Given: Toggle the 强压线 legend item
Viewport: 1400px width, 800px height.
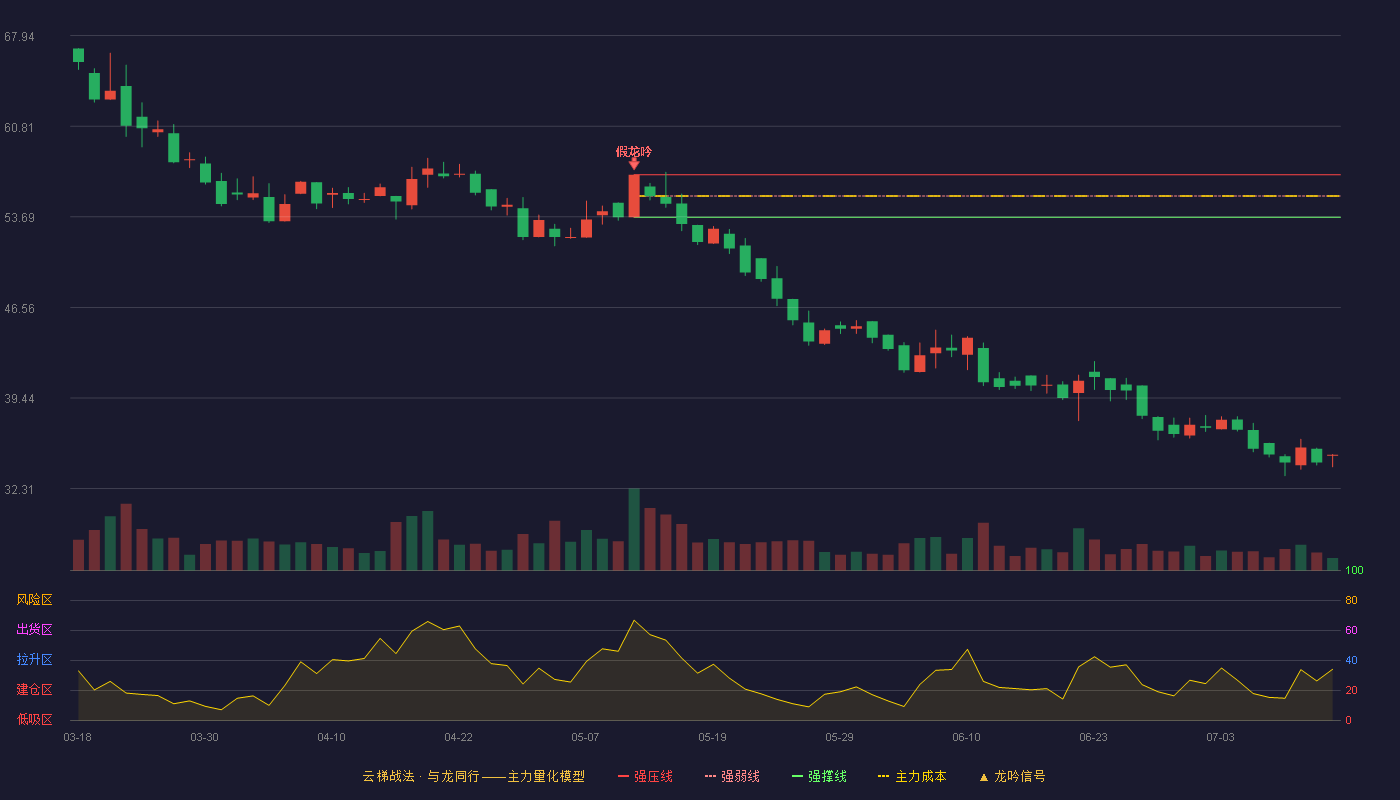Looking at the screenshot, I should pos(645,776).
